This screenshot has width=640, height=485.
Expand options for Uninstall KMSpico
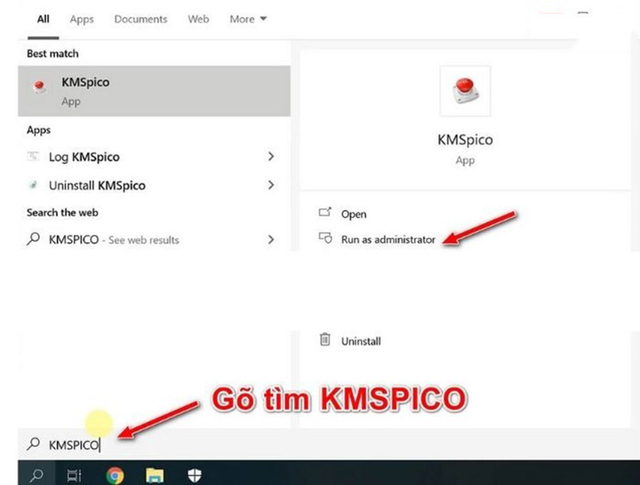coord(271,185)
